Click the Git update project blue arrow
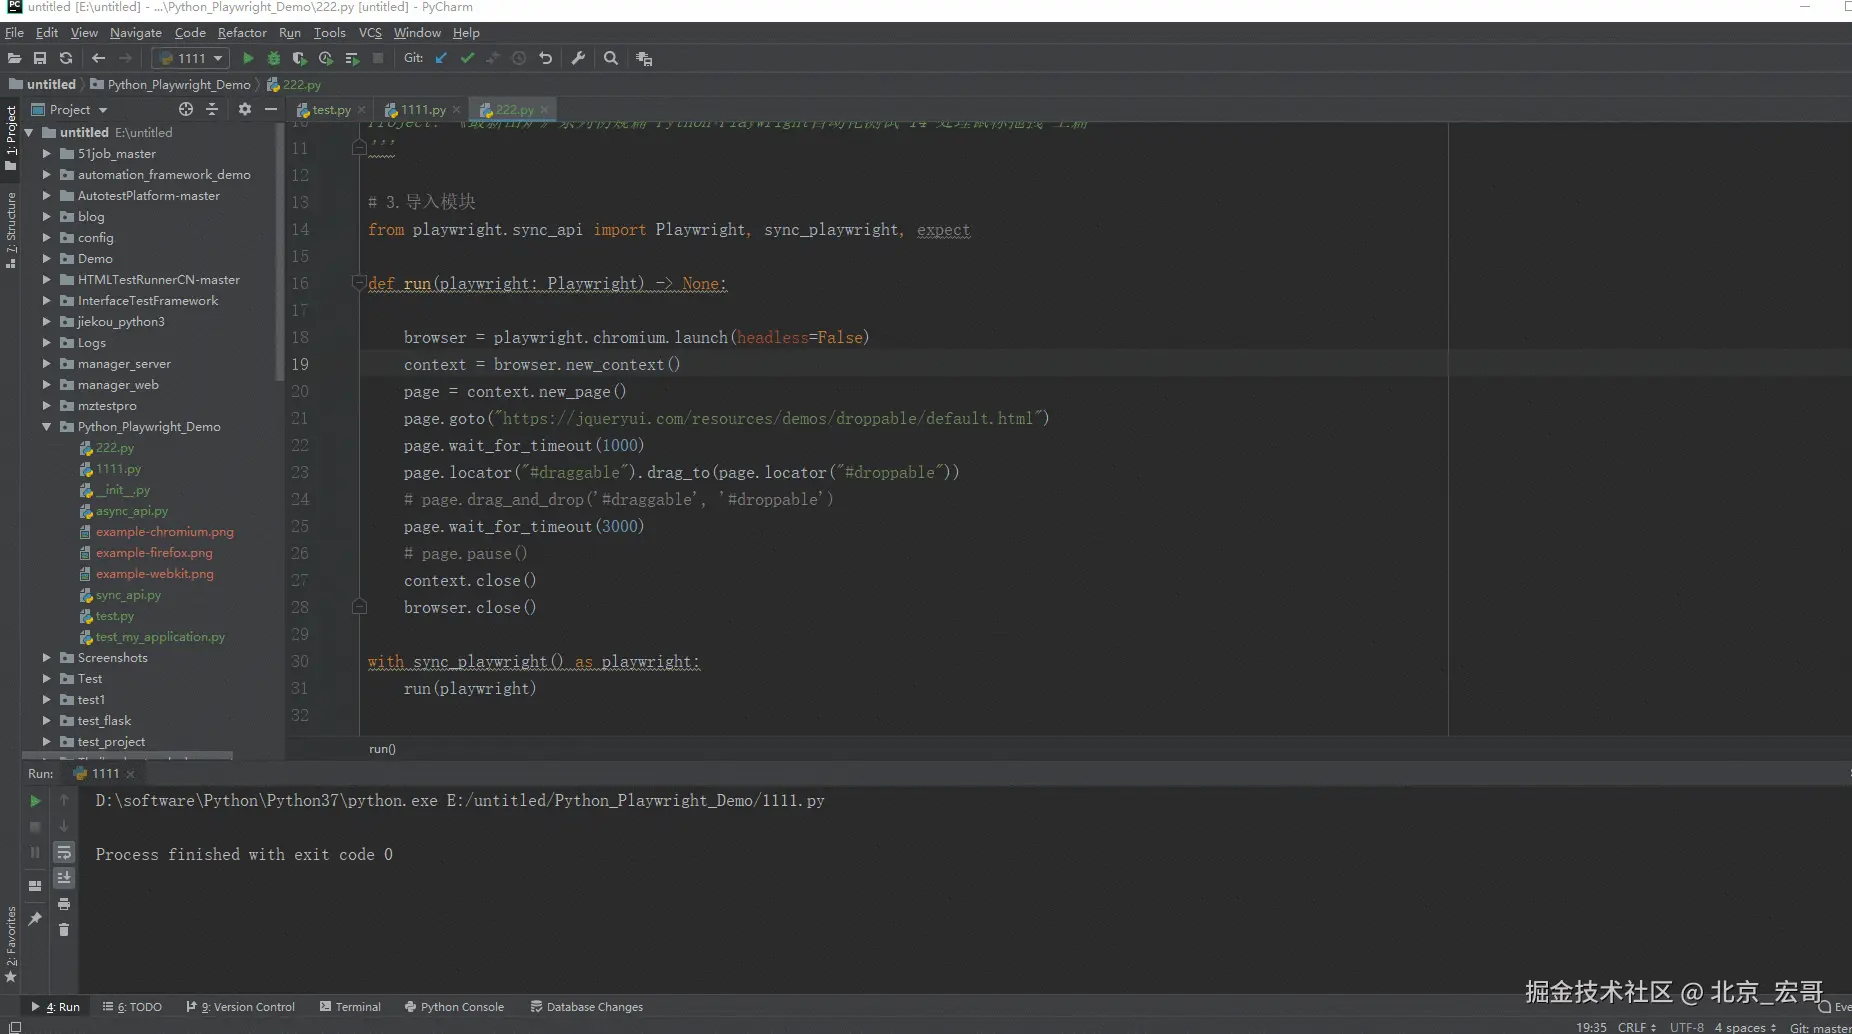 click(x=441, y=58)
